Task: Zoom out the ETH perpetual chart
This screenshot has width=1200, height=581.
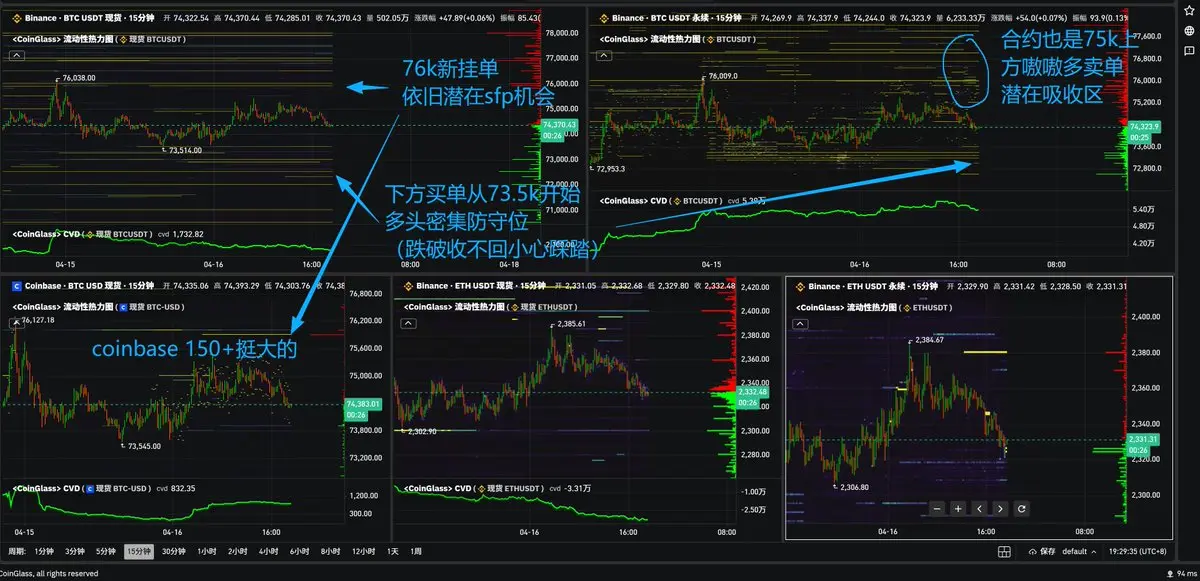Action: pos(937,508)
